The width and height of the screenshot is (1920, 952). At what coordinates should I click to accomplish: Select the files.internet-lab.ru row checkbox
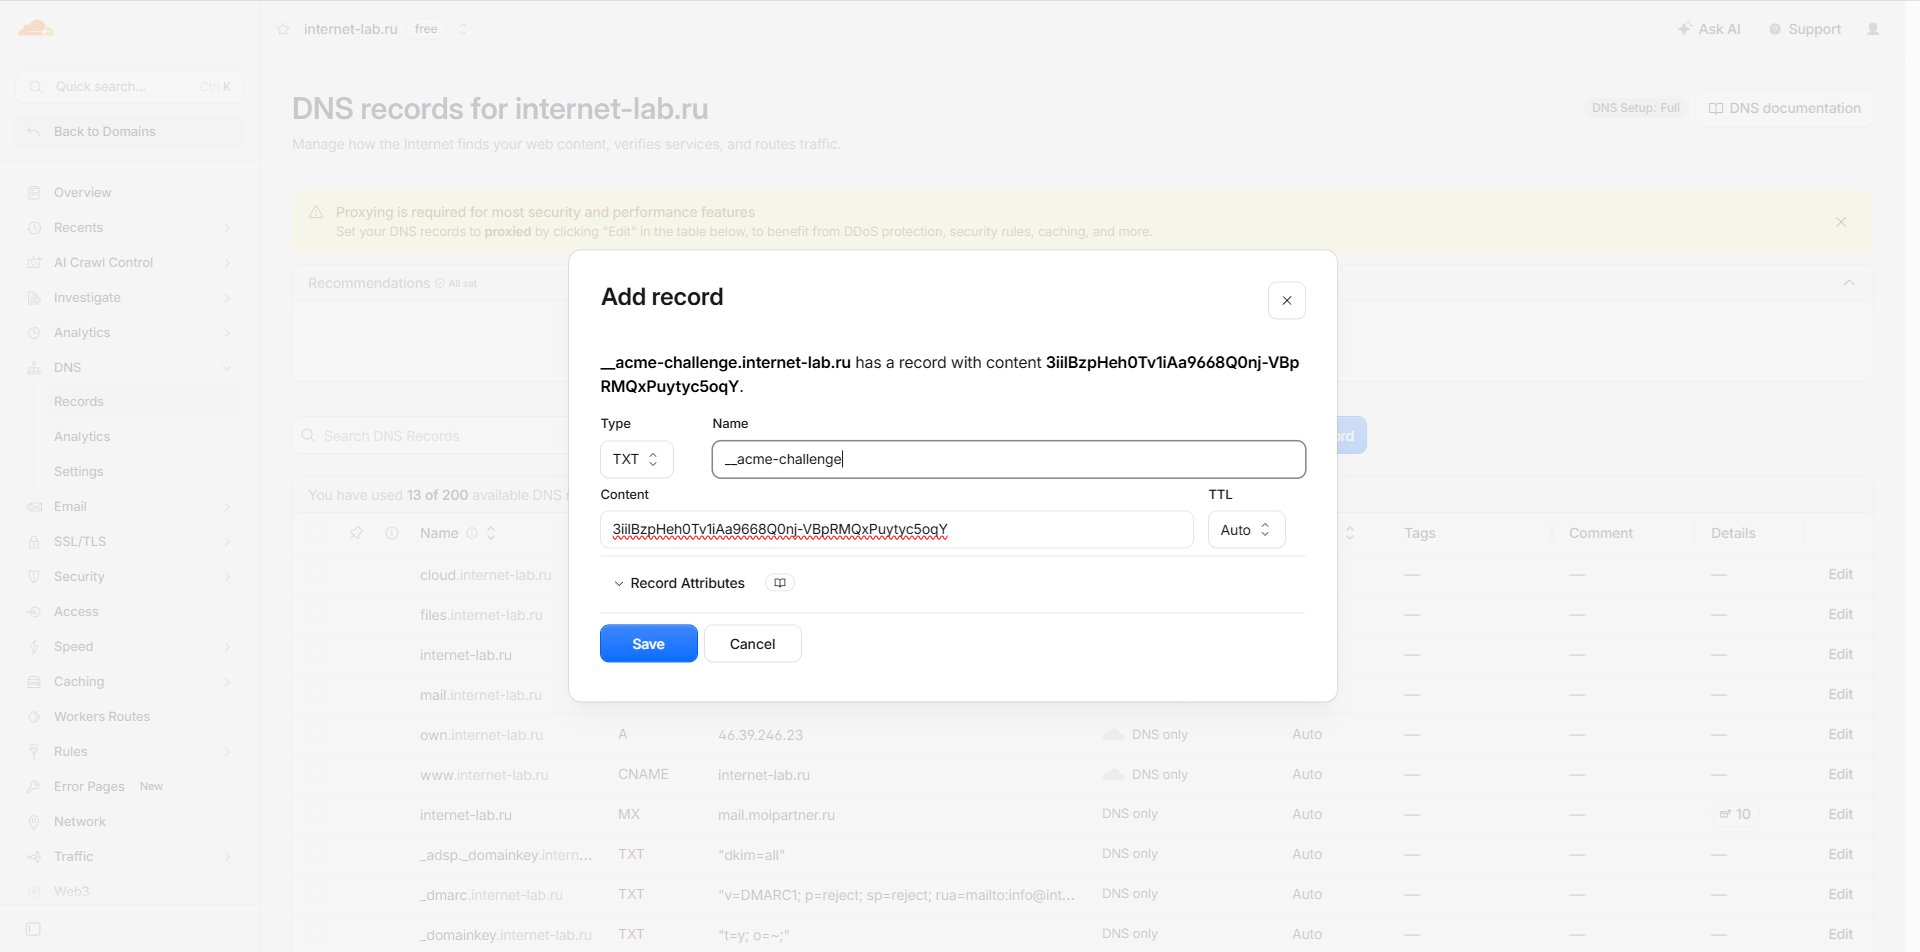pyautogui.click(x=315, y=615)
